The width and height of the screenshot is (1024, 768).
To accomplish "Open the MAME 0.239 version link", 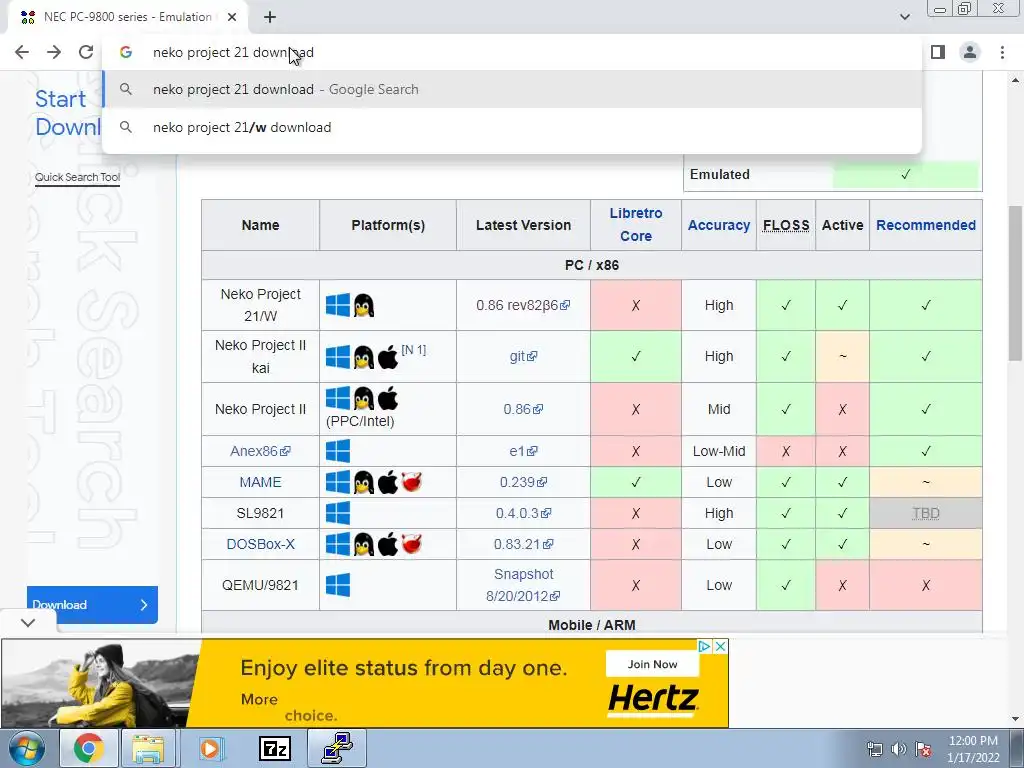I will 522,482.
